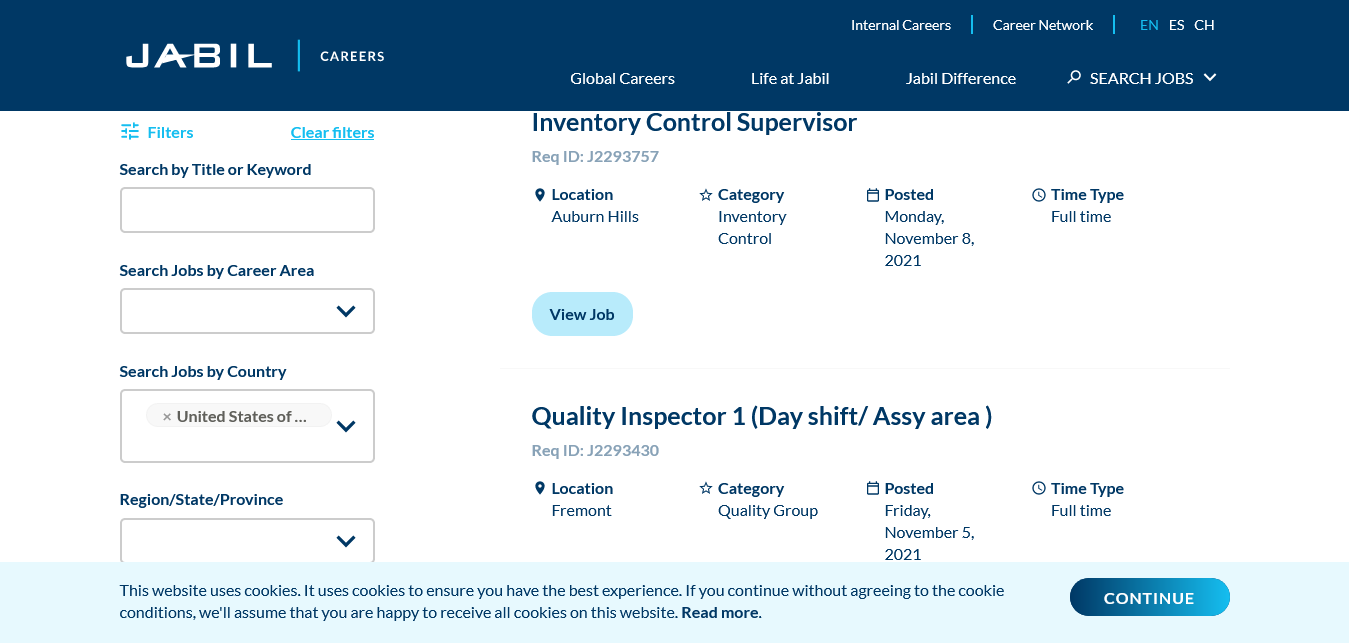Go to Life at Jabil page
This screenshot has height=643, width=1366.
[790, 79]
